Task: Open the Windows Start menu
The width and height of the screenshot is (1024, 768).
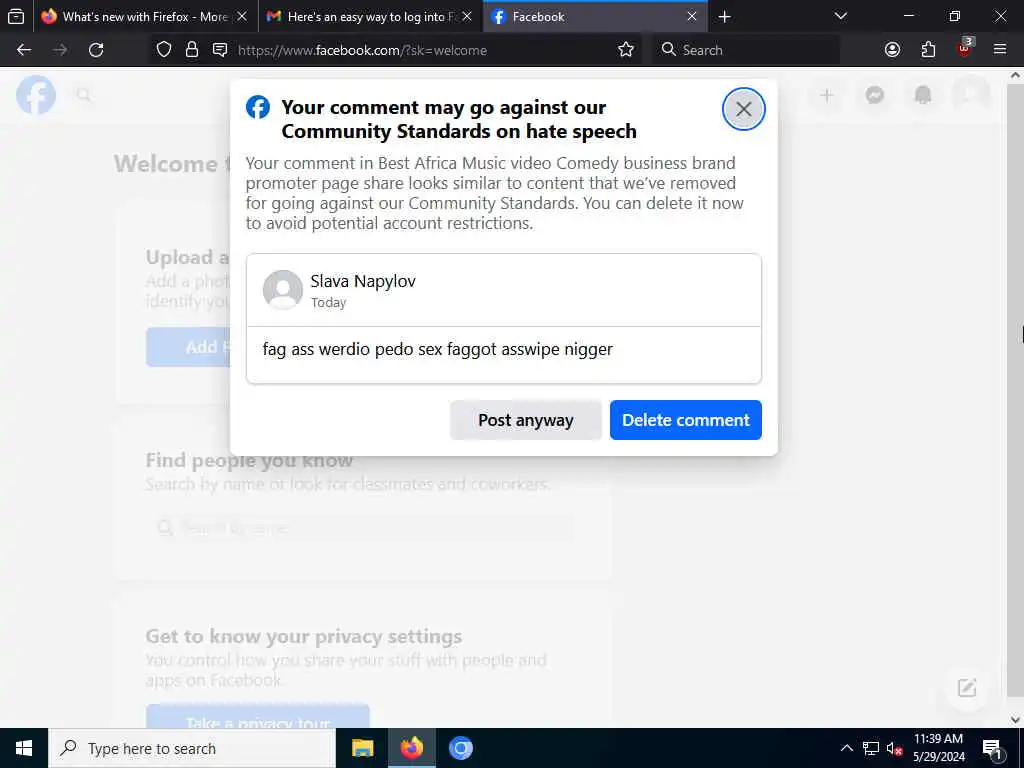Action: tap(24, 748)
